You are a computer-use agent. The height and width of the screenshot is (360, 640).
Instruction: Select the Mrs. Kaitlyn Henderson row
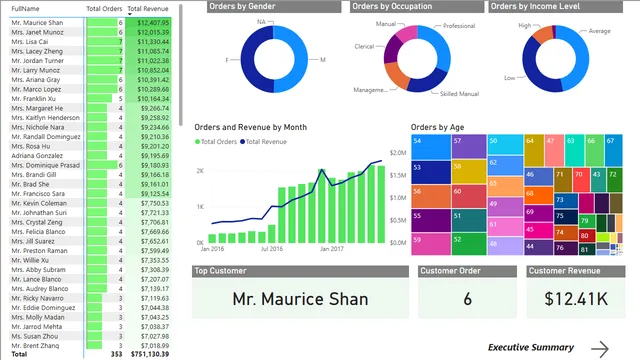(90, 118)
